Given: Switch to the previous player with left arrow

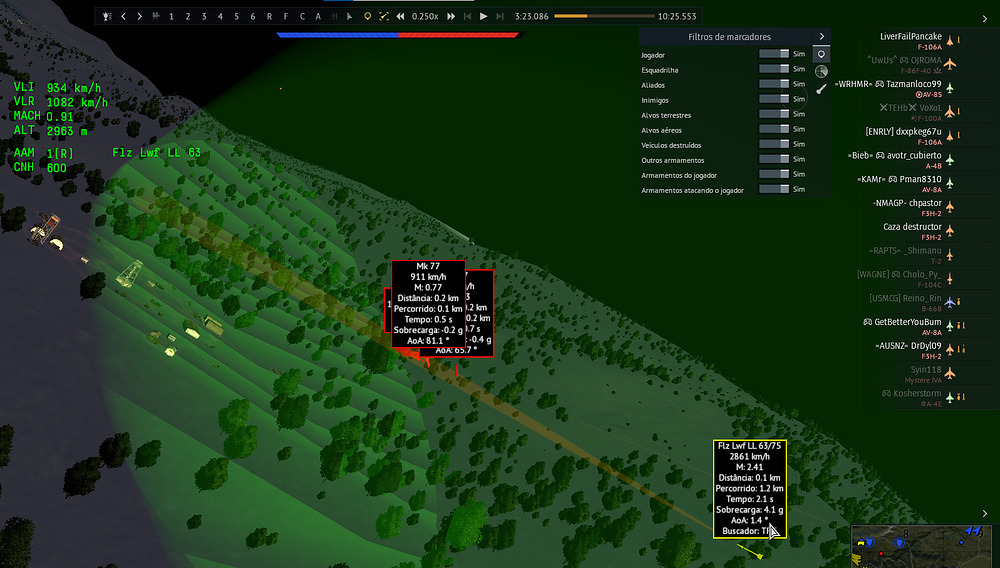Looking at the screenshot, I should pos(123,16).
